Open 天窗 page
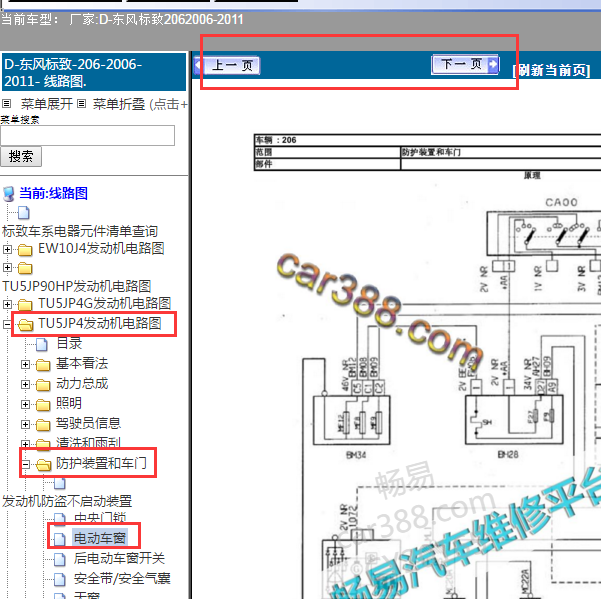The height and width of the screenshot is (599, 601). point(87,595)
